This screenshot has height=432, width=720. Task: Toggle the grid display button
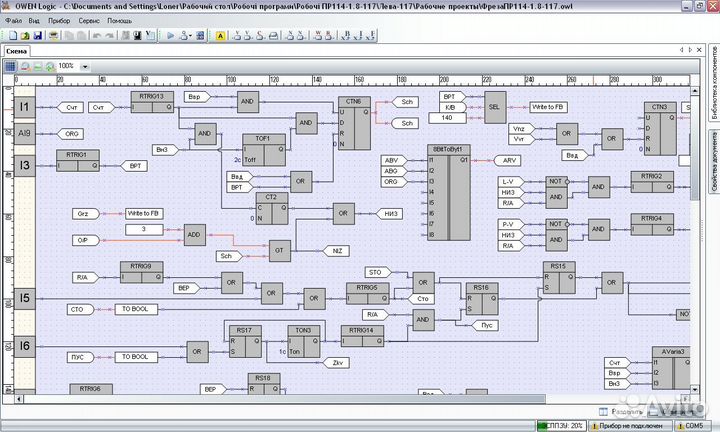(x=10, y=66)
